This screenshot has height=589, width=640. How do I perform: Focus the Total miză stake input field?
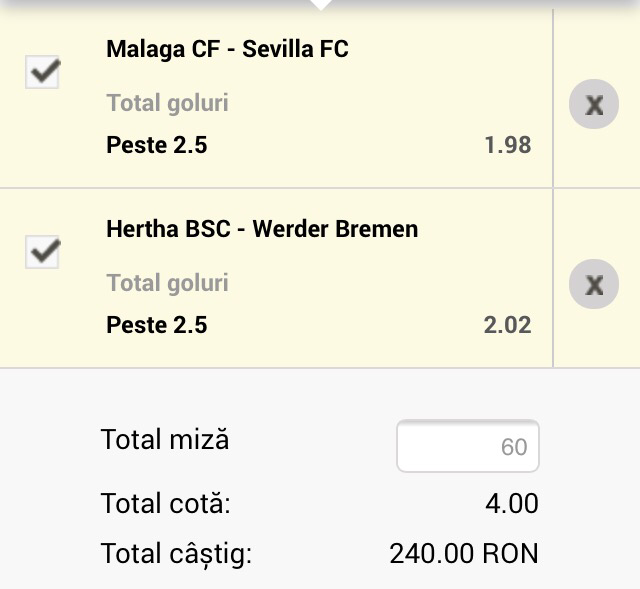(468, 446)
